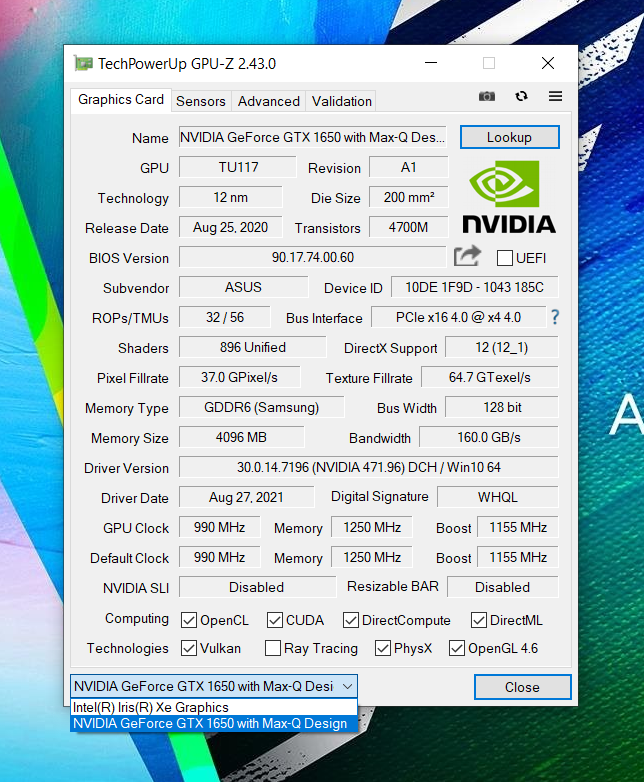Open the Advanced tab
The width and height of the screenshot is (644, 782).
point(268,101)
